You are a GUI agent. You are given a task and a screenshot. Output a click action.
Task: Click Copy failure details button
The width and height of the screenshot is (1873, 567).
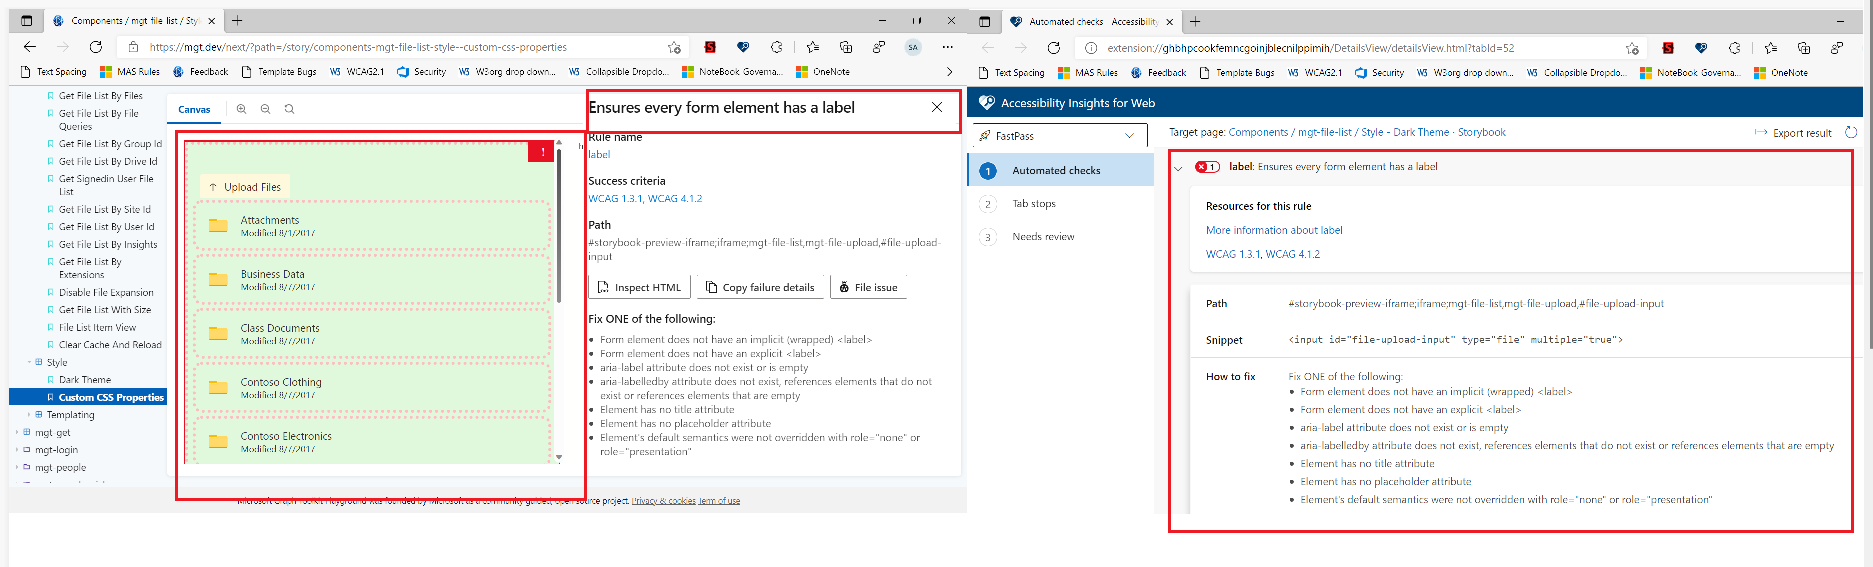(760, 287)
